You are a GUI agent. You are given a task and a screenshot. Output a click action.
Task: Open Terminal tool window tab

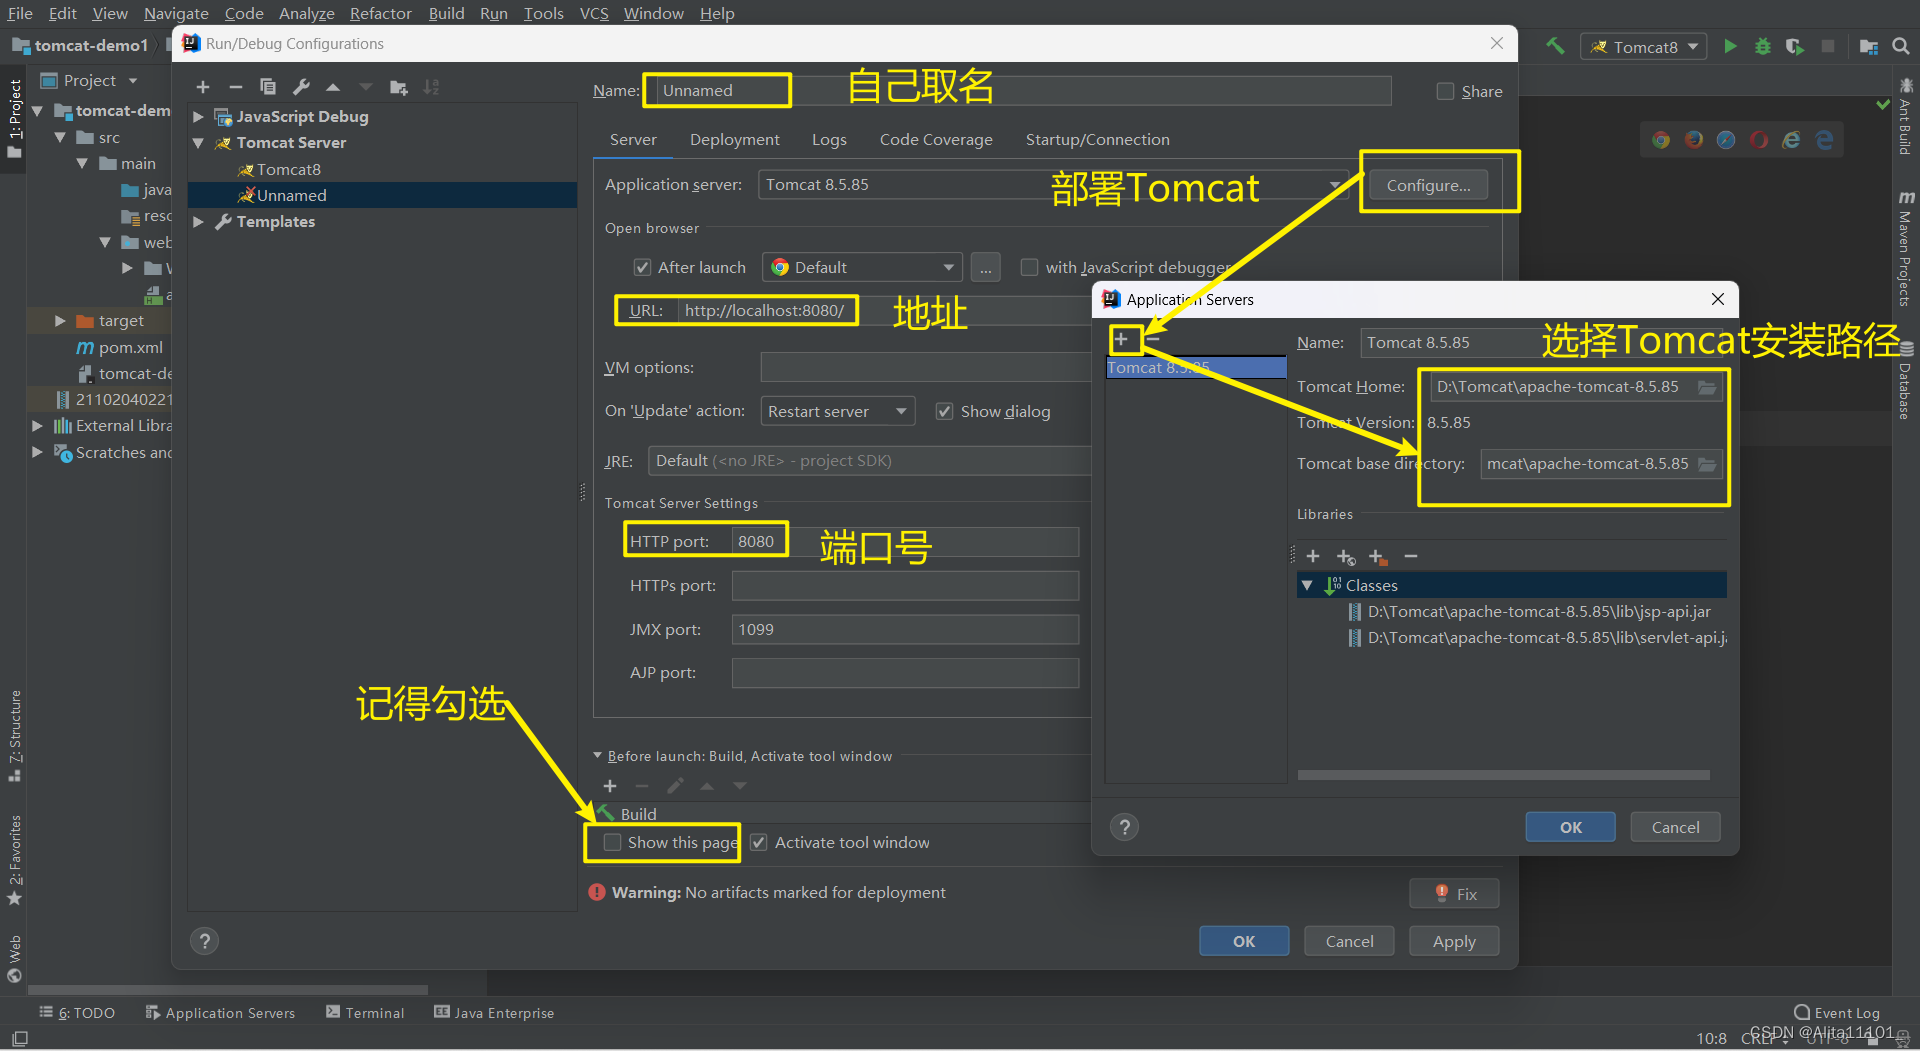pos(365,1013)
